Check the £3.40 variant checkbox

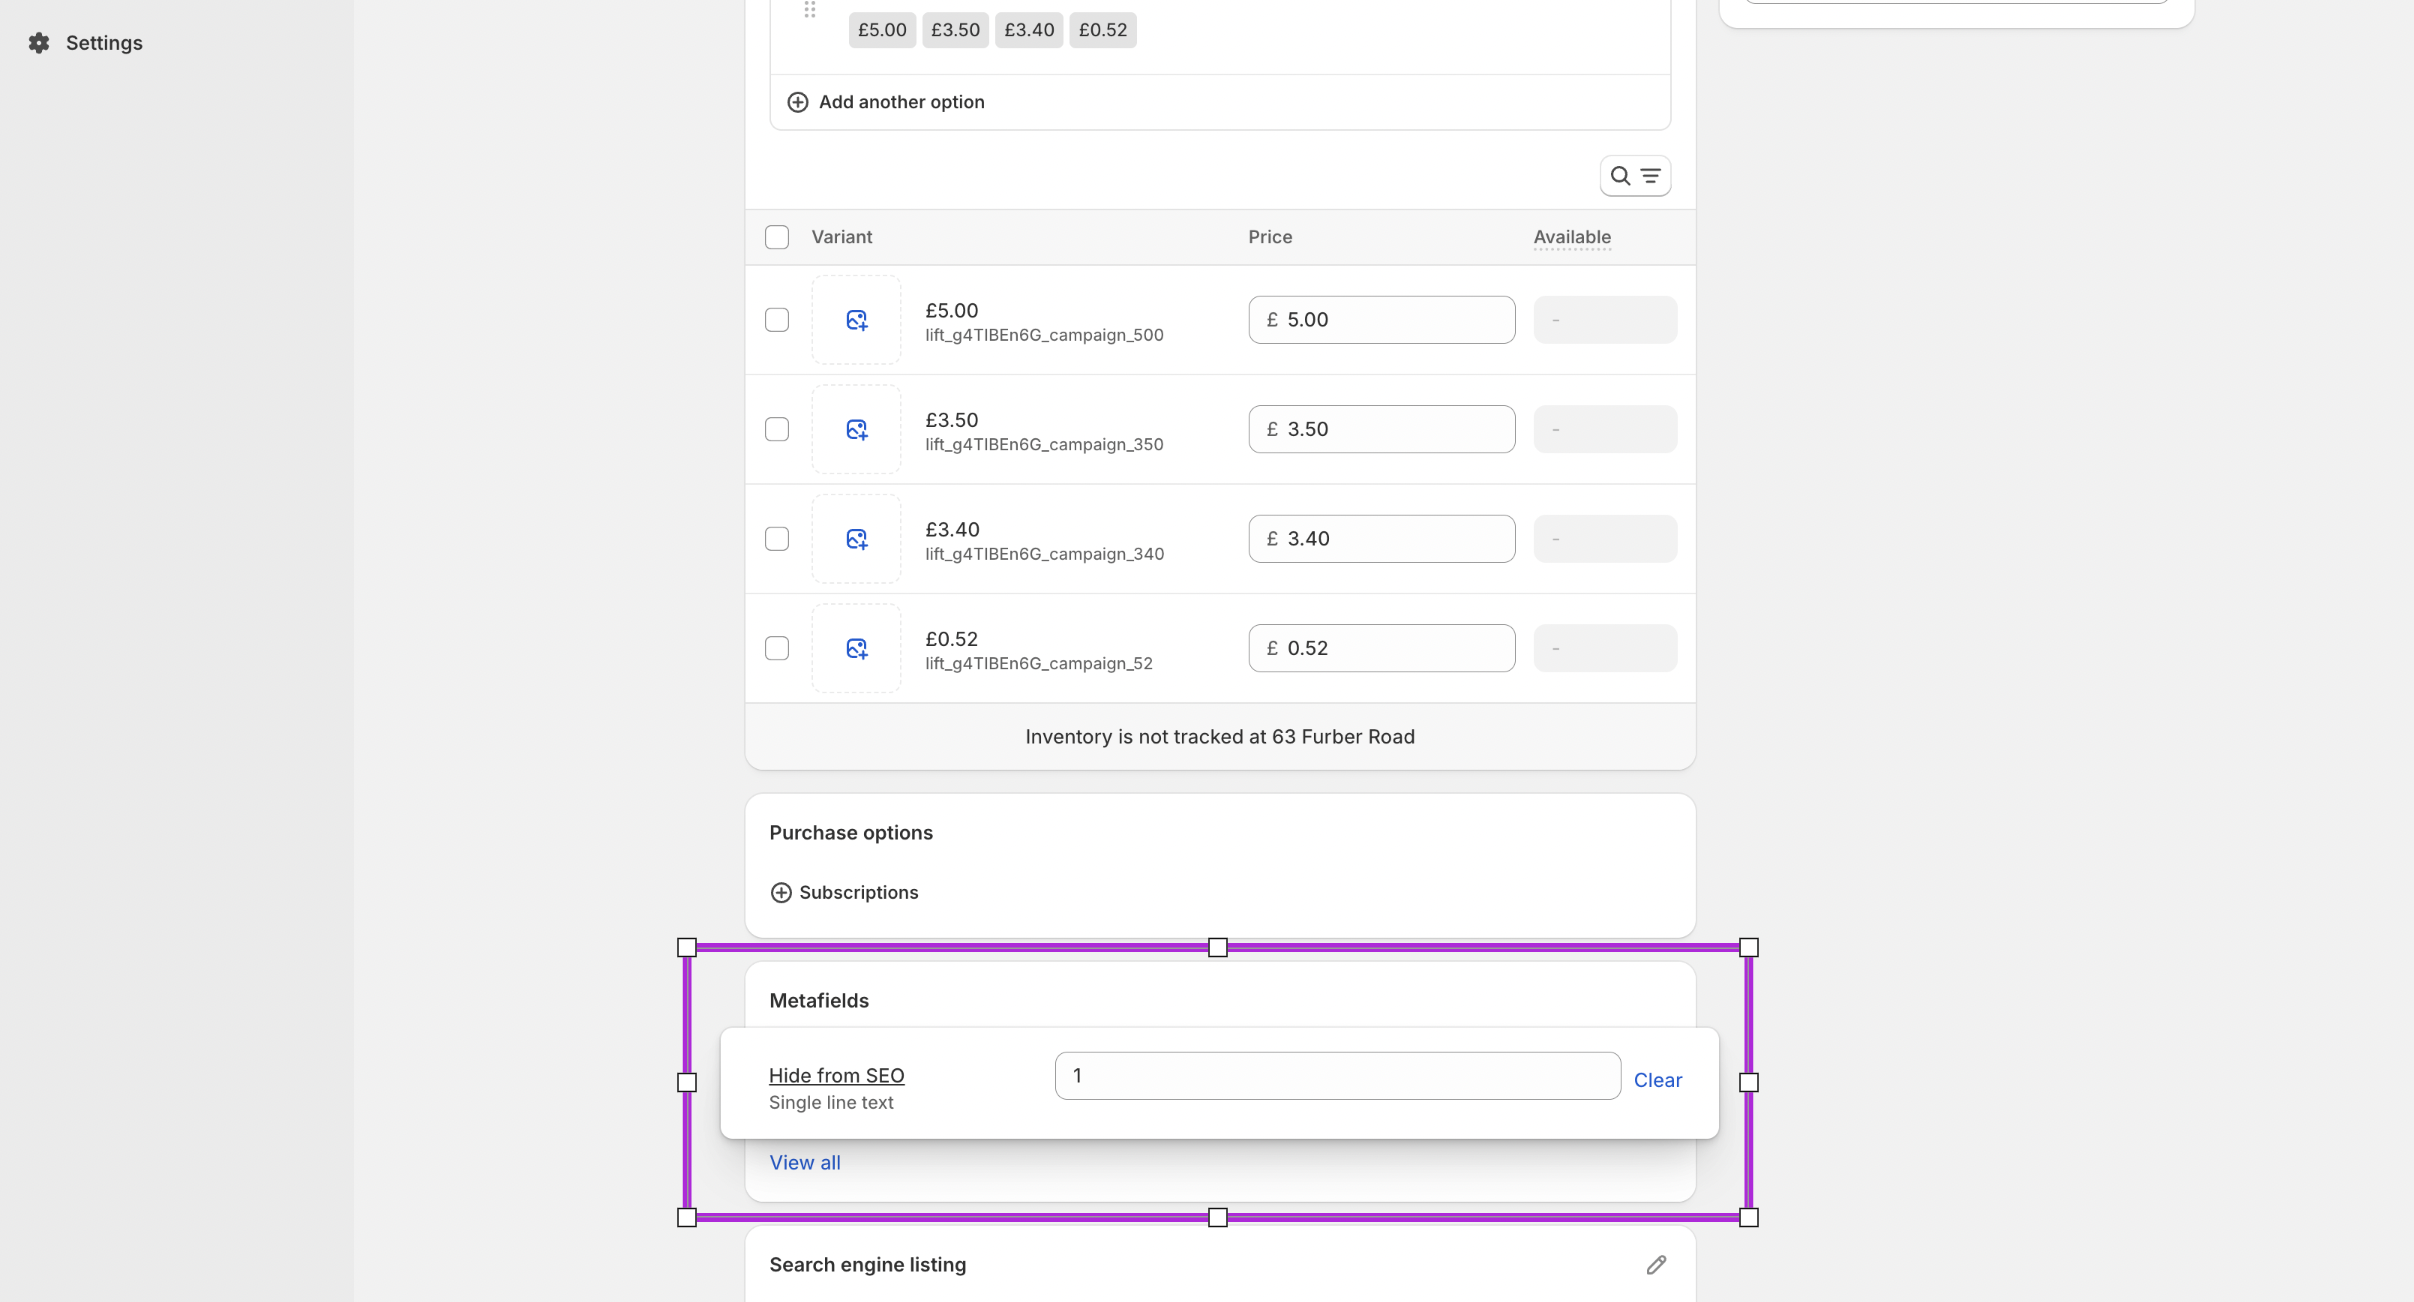(777, 539)
